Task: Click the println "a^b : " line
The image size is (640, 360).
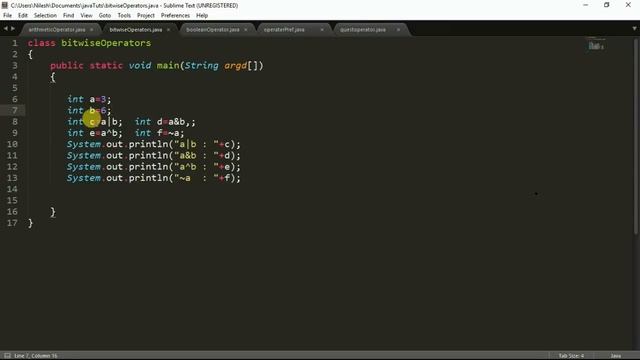Action: pos(154,167)
